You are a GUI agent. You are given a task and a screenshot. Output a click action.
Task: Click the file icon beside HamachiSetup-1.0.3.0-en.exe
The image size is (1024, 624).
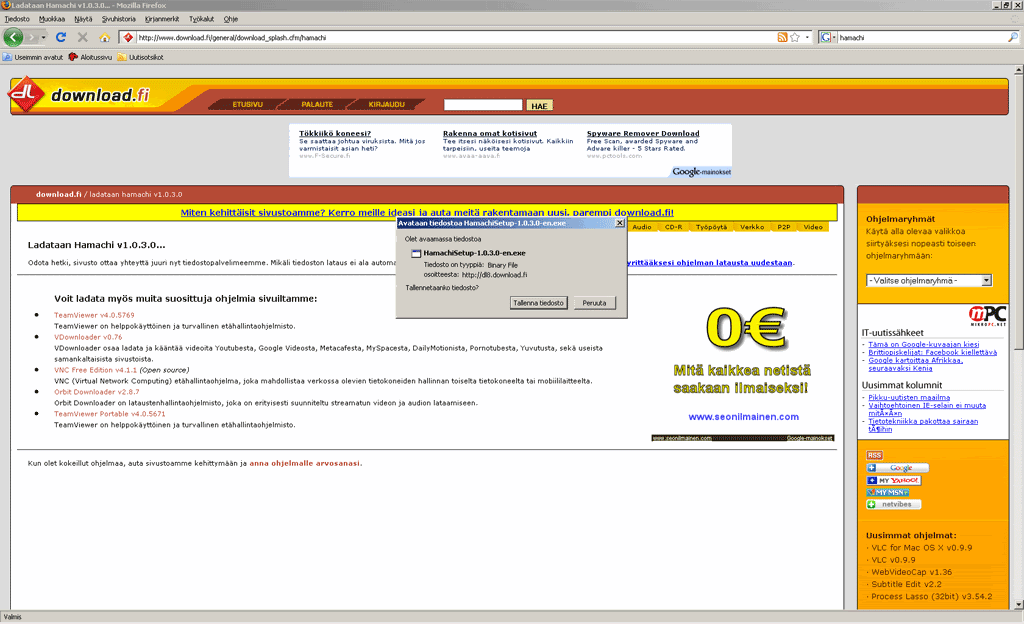[x=415, y=253]
